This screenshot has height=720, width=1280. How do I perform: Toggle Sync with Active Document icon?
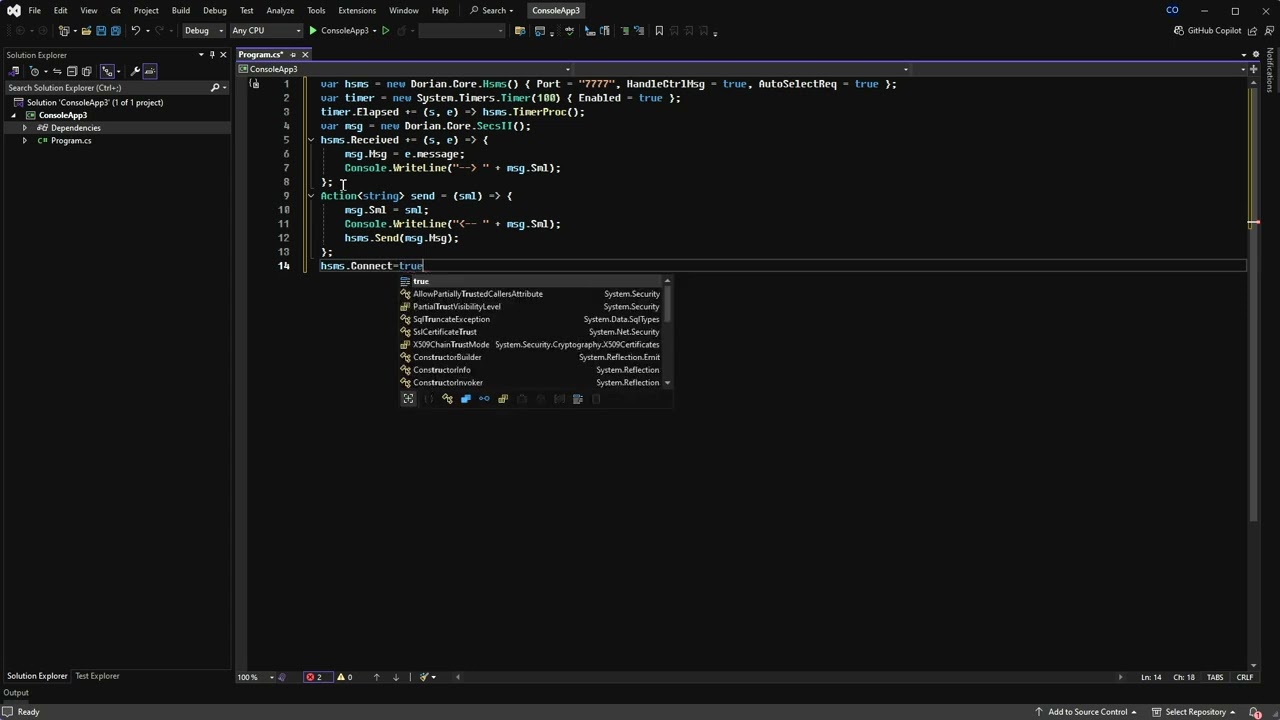[x=56, y=71]
